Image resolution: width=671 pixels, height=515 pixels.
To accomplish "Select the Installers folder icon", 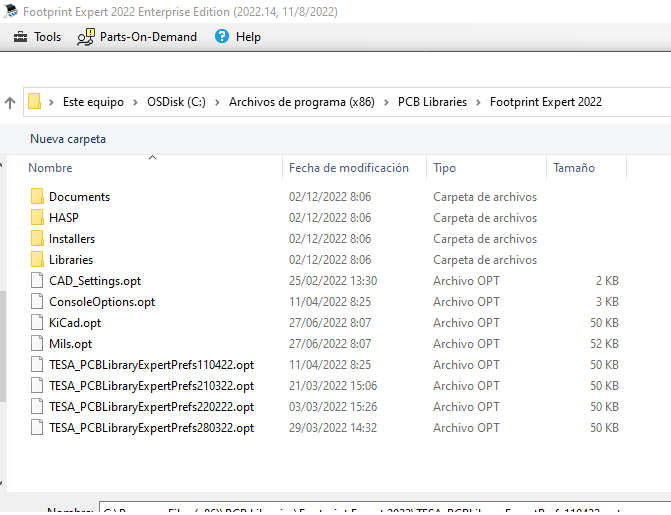I will point(37,238).
